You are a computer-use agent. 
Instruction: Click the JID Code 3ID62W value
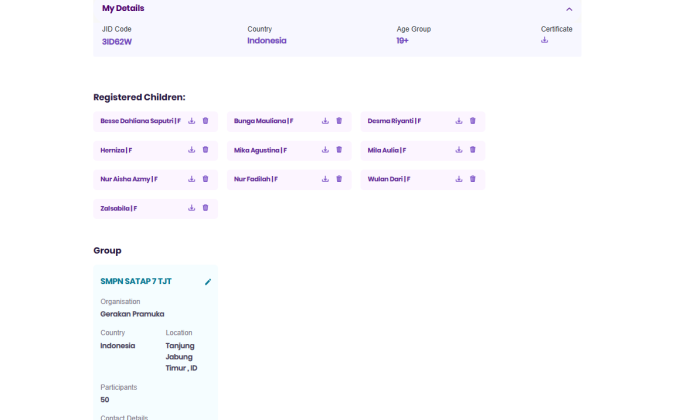click(x=117, y=41)
